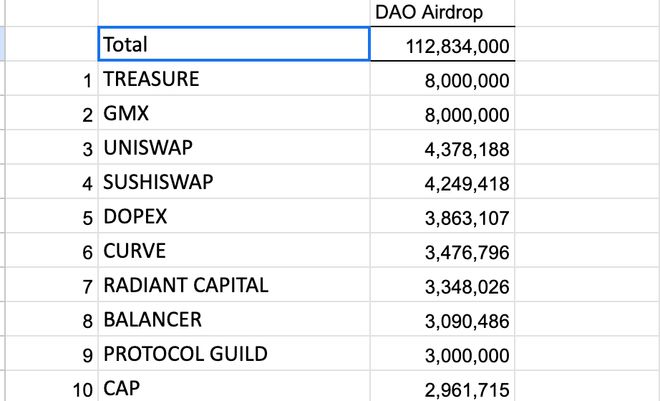This screenshot has height=401, width=660.
Task: Click the PROTOCOL GUILD cell
Action: pyautogui.click(x=233, y=354)
